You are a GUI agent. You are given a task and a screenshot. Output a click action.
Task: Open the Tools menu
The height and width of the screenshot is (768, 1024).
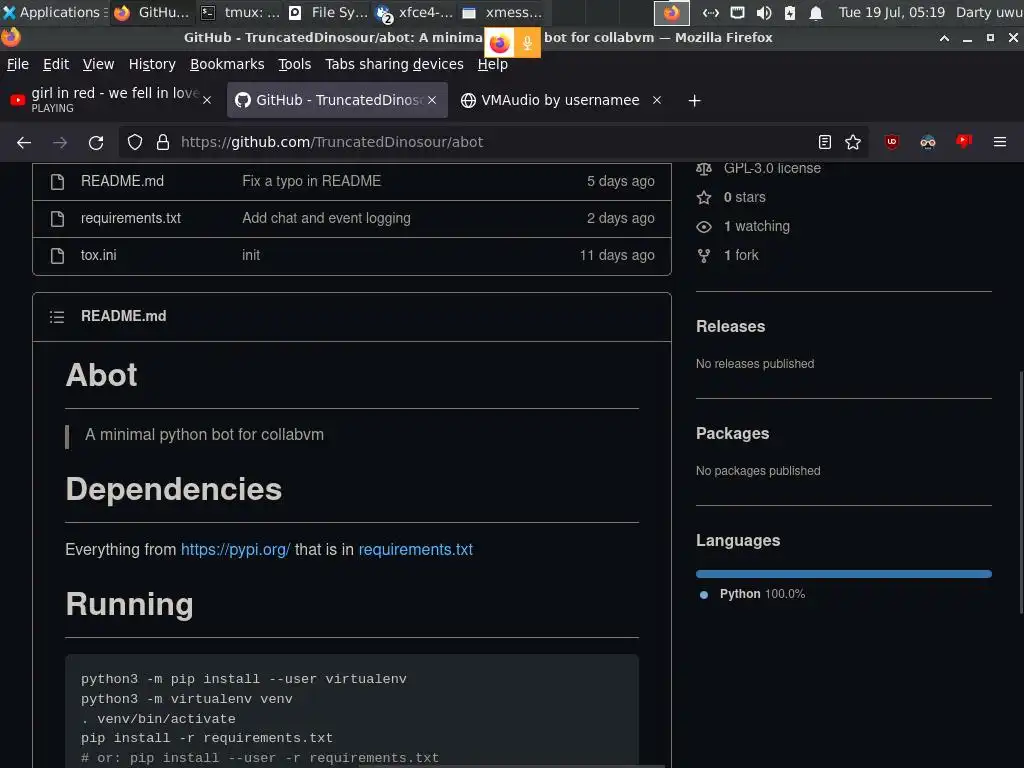tap(295, 64)
